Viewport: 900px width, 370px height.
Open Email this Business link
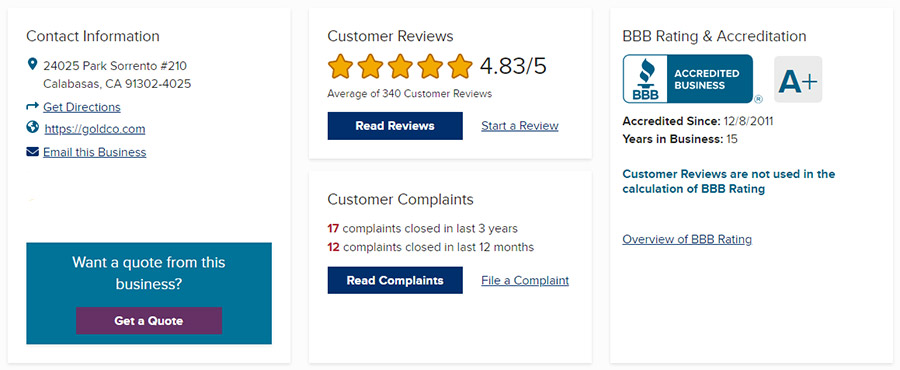[x=95, y=152]
